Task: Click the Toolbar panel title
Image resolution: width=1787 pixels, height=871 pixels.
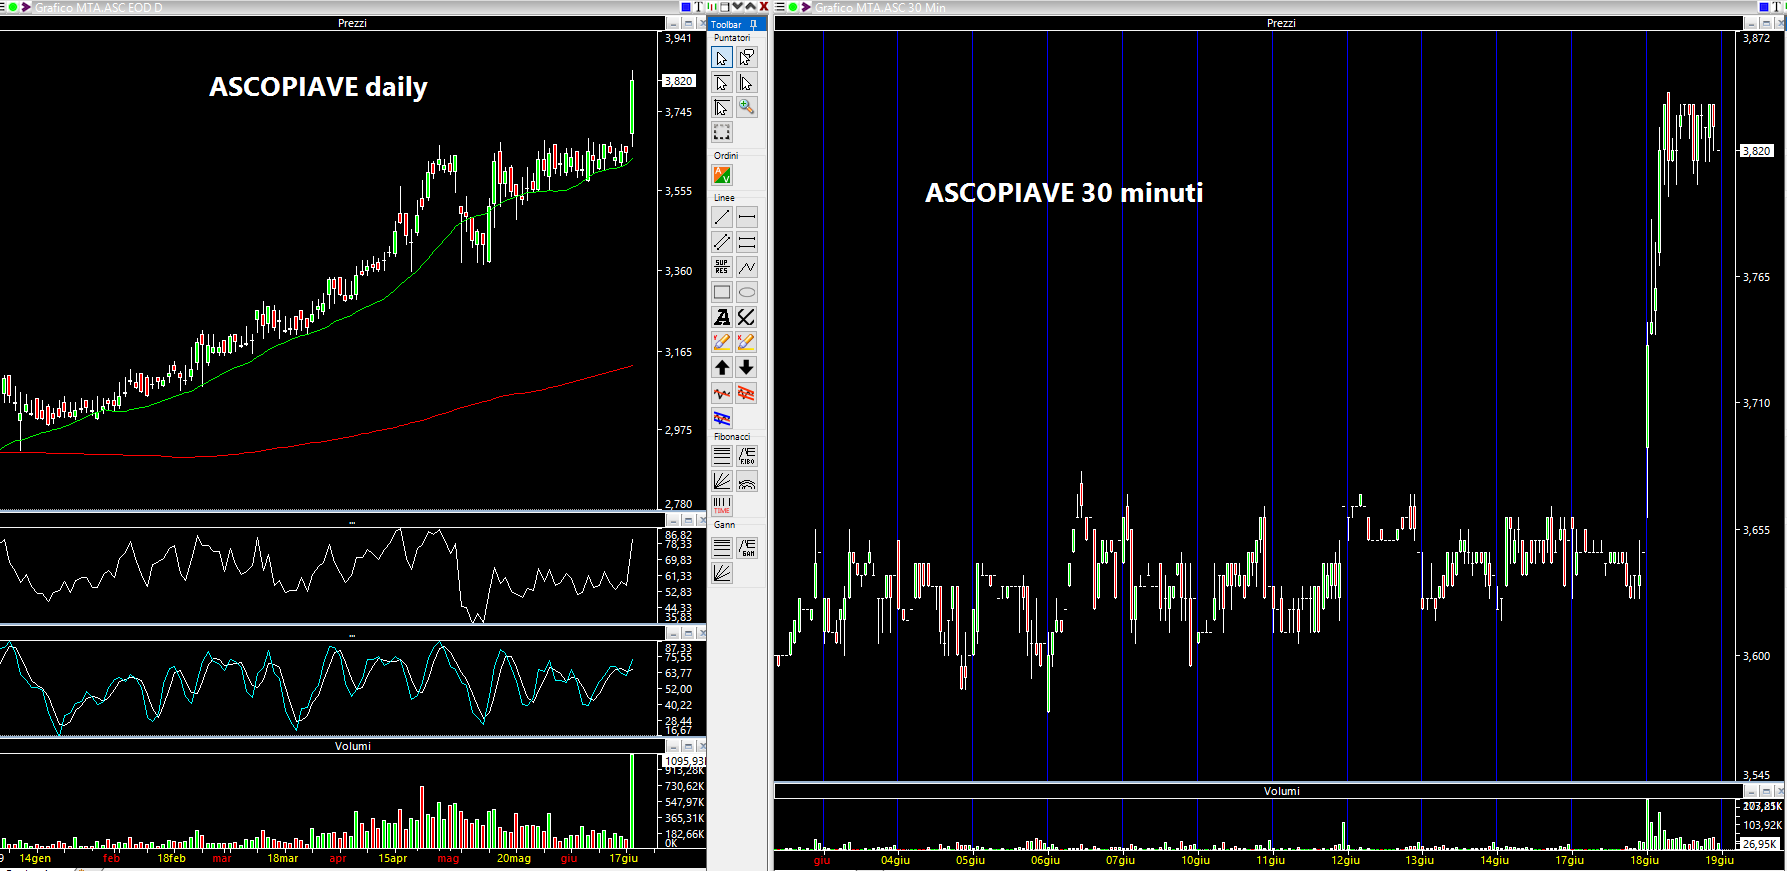Action: 726,24
